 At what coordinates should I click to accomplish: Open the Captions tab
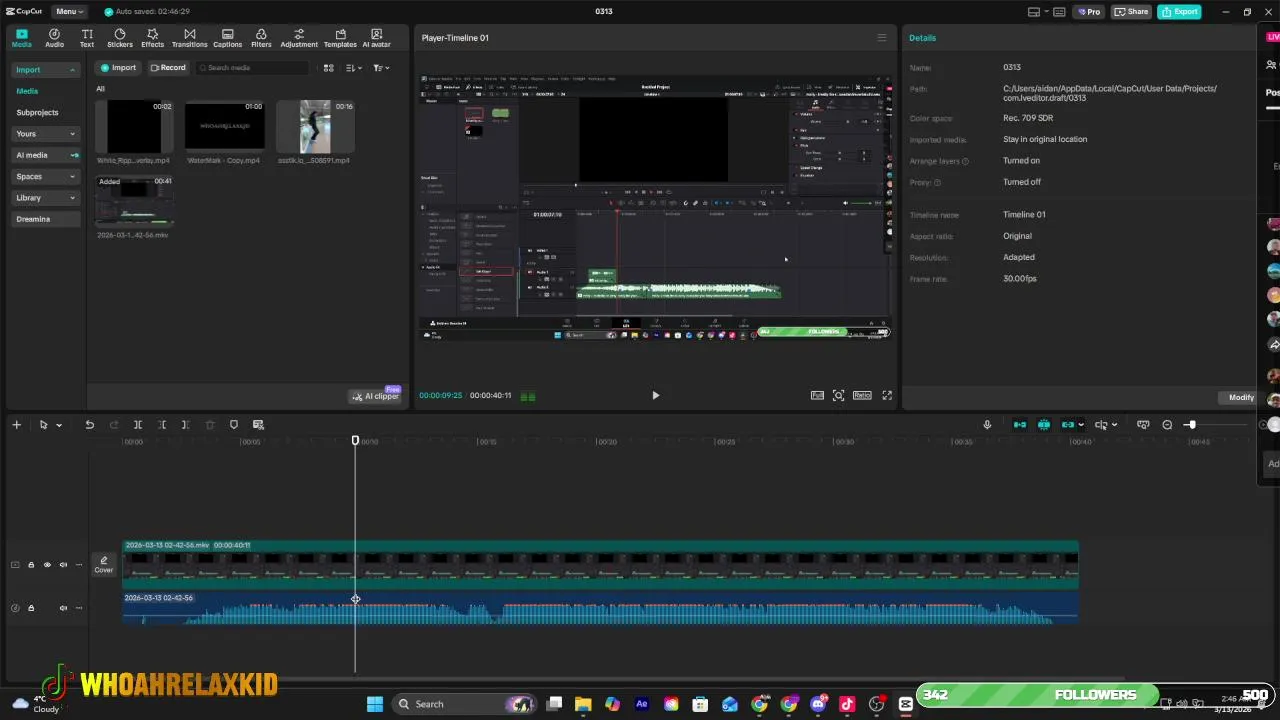click(227, 38)
